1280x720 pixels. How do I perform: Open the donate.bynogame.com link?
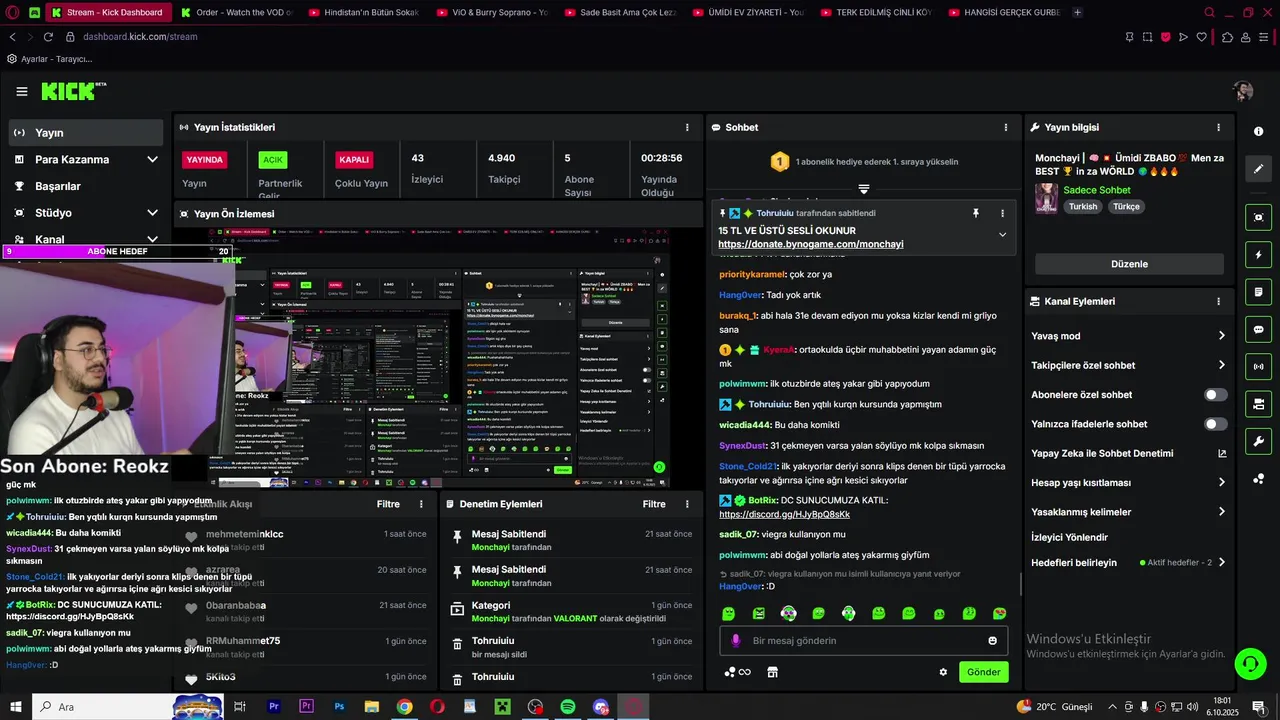(x=811, y=244)
